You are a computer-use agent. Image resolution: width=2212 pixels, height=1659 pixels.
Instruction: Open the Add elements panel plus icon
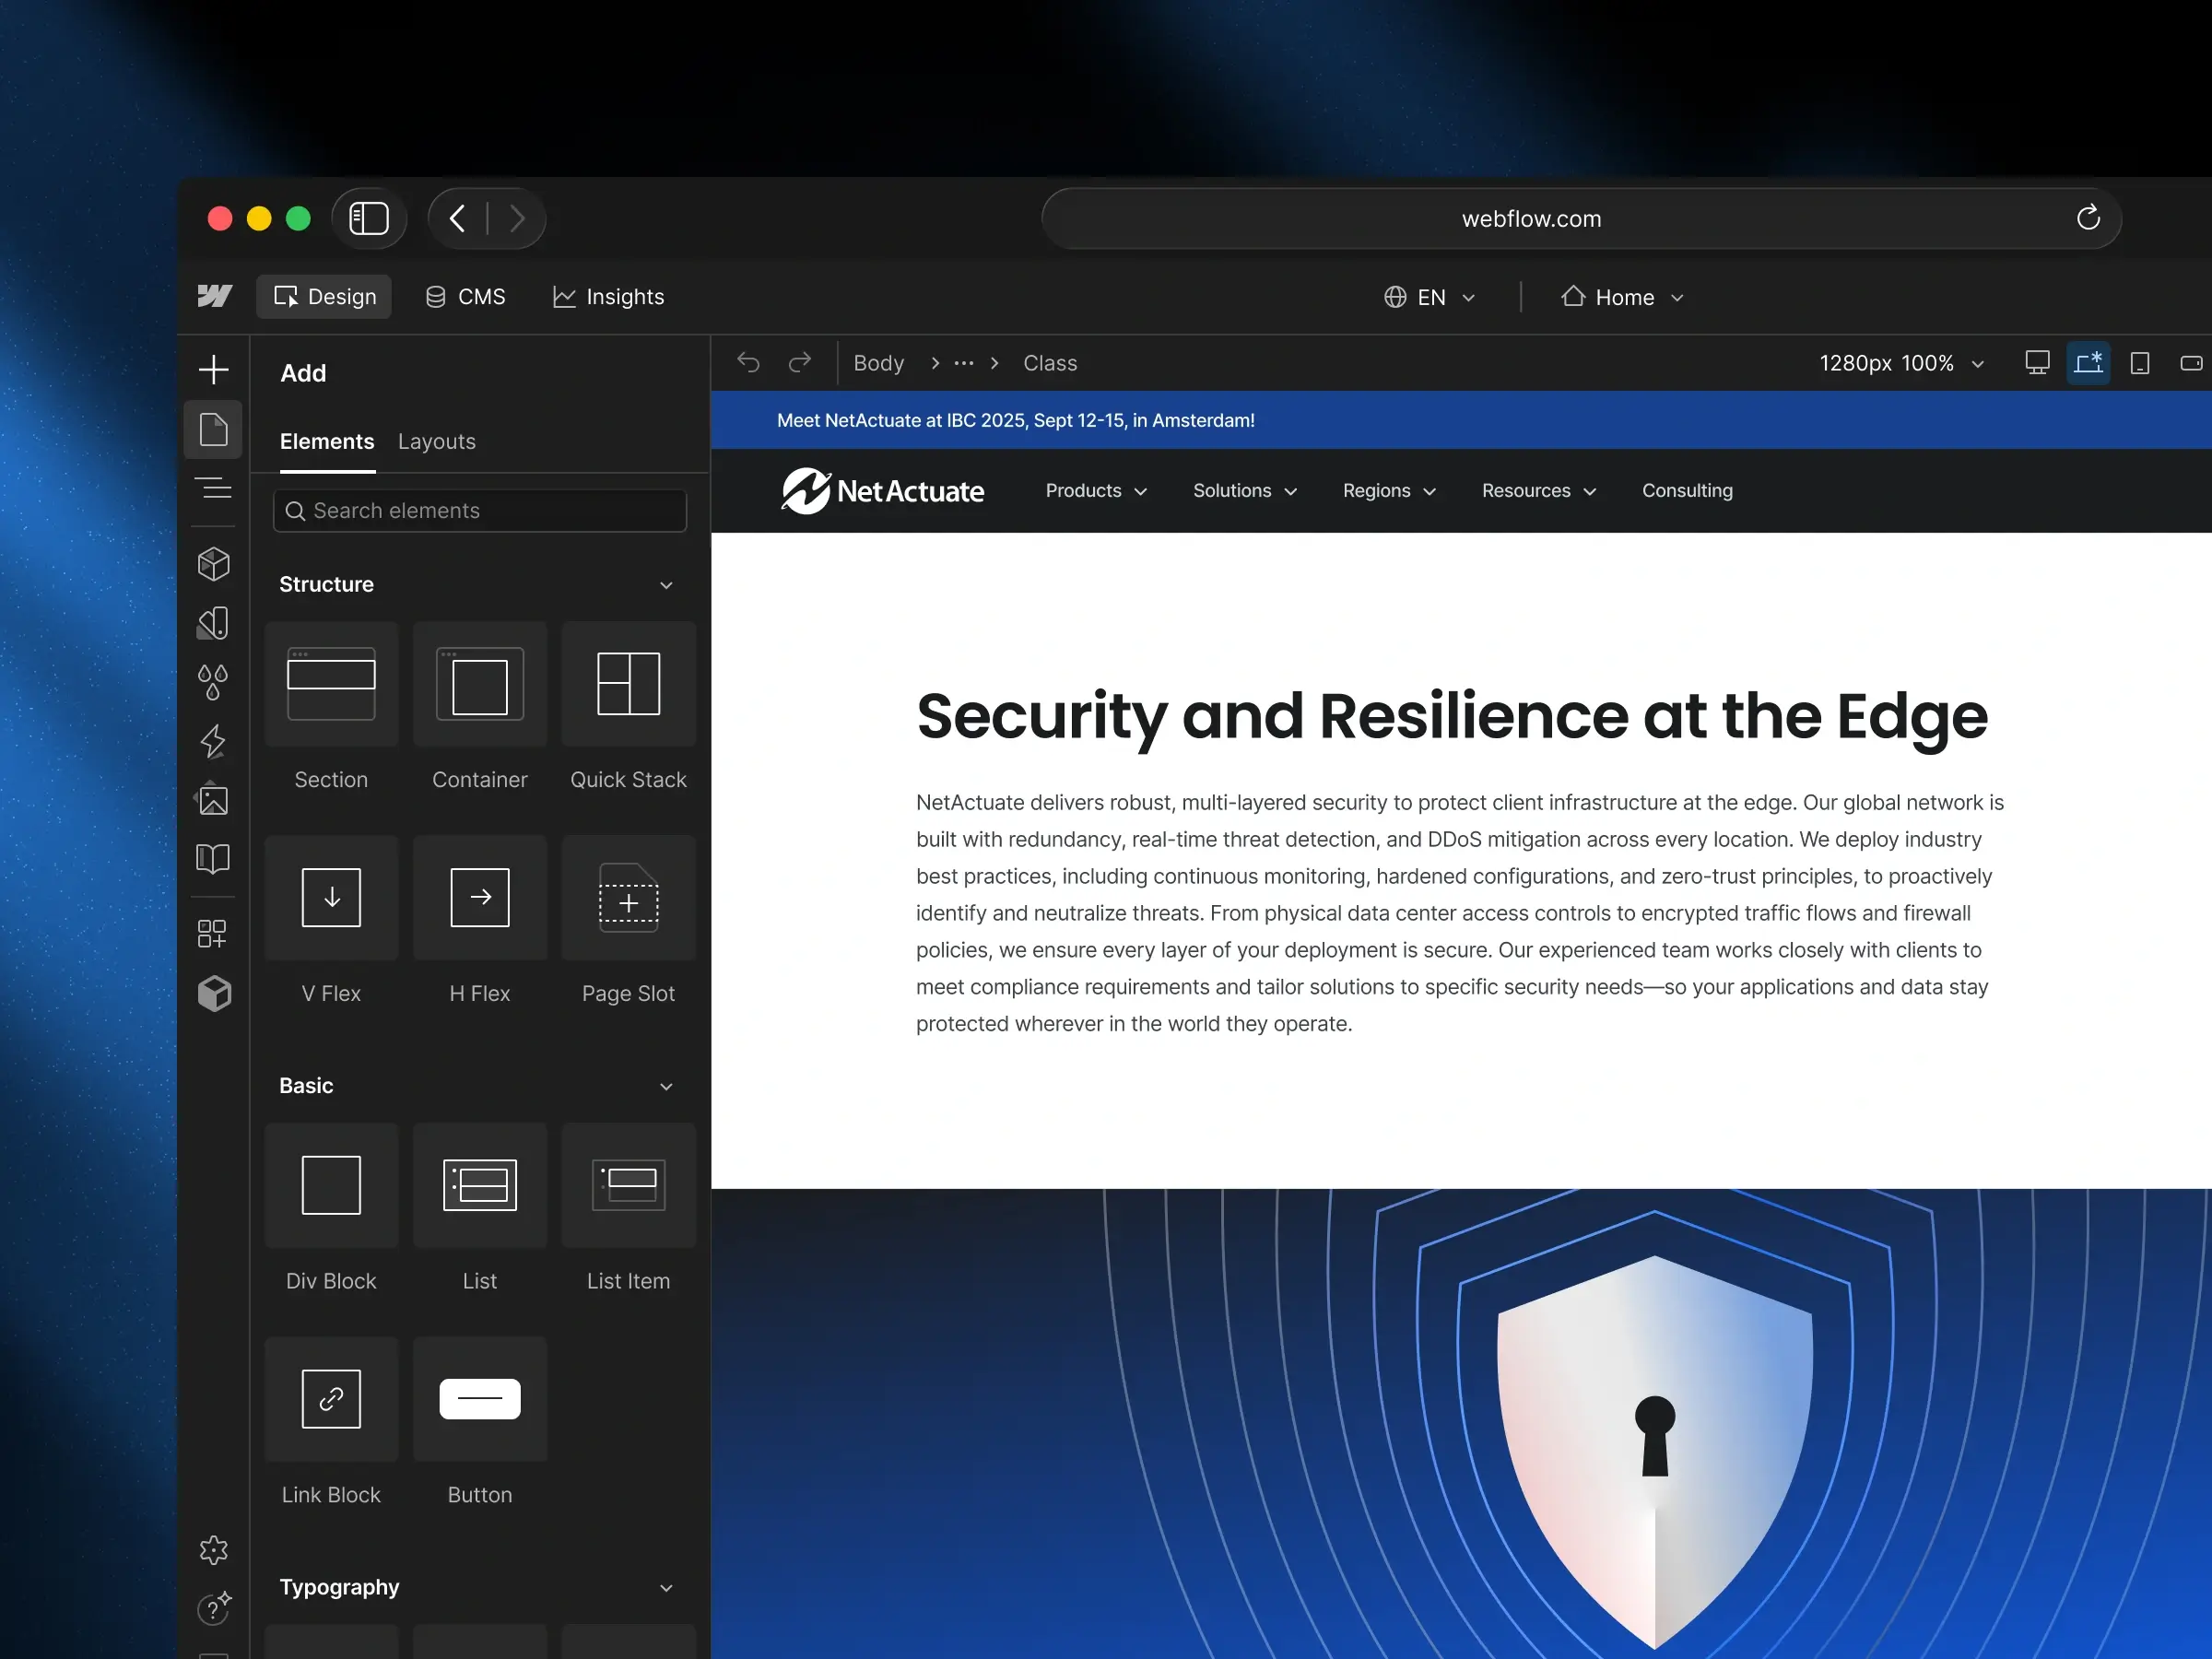click(213, 370)
